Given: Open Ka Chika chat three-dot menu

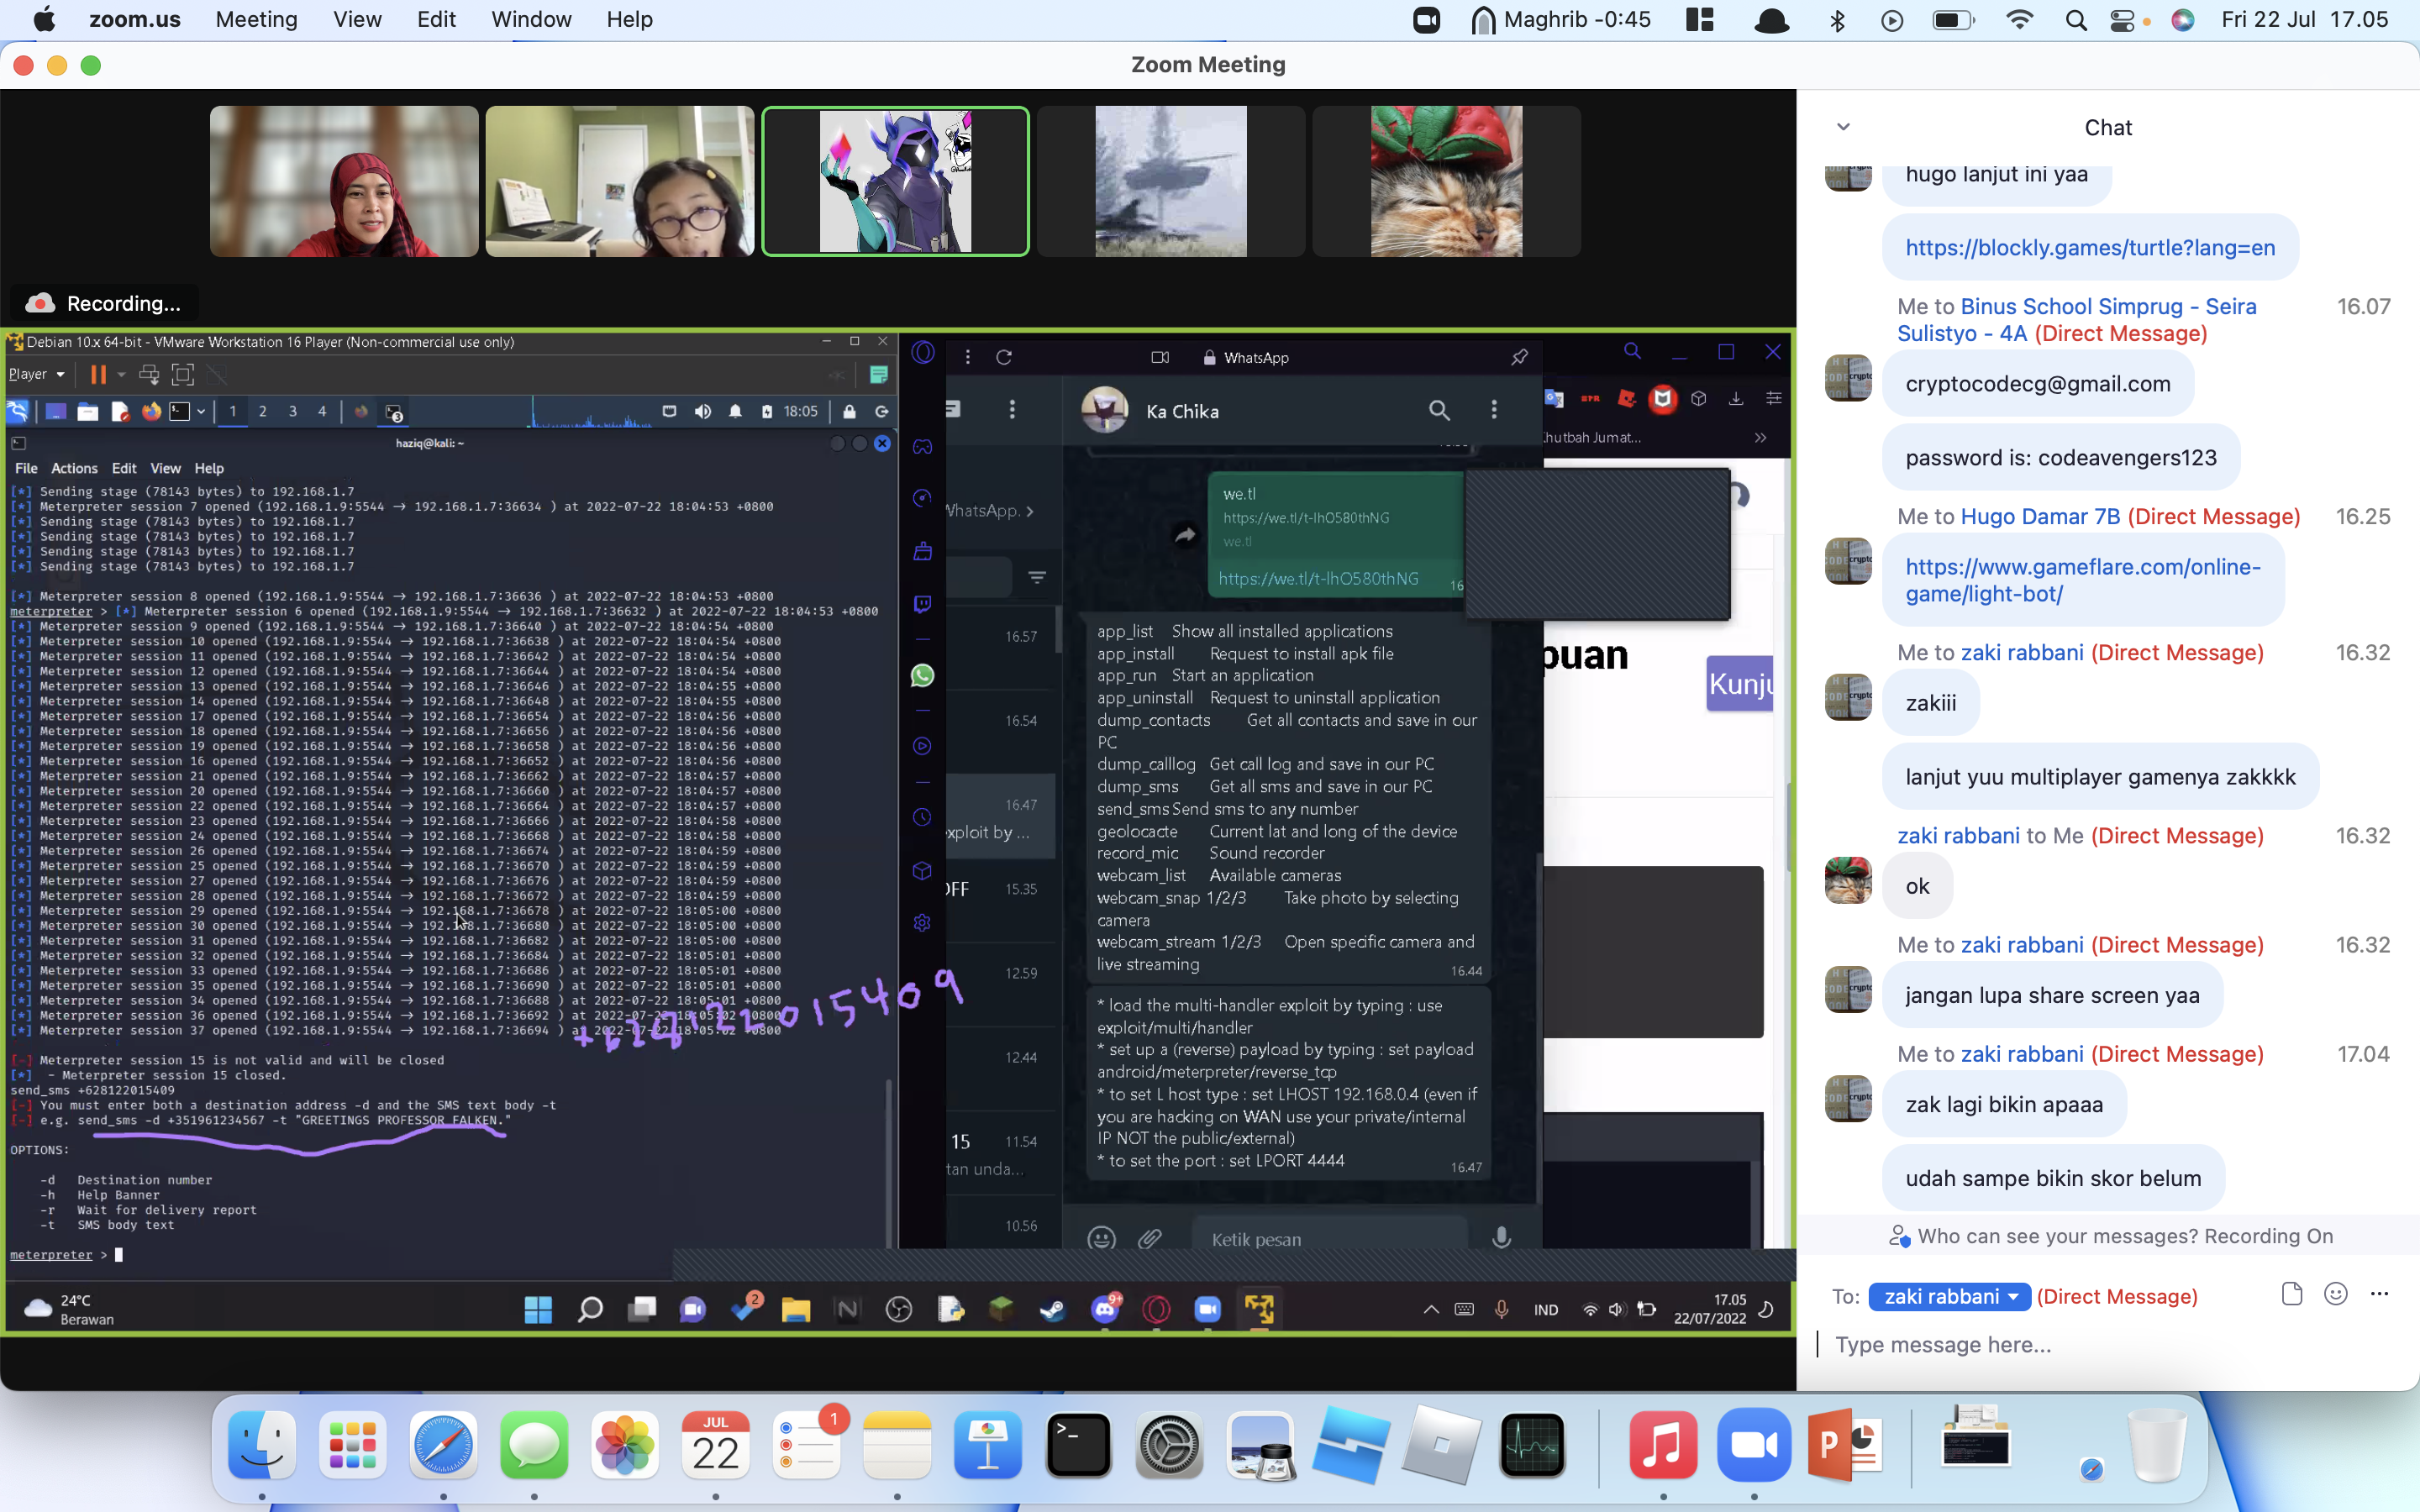Looking at the screenshot, I should coord(1494,410).
